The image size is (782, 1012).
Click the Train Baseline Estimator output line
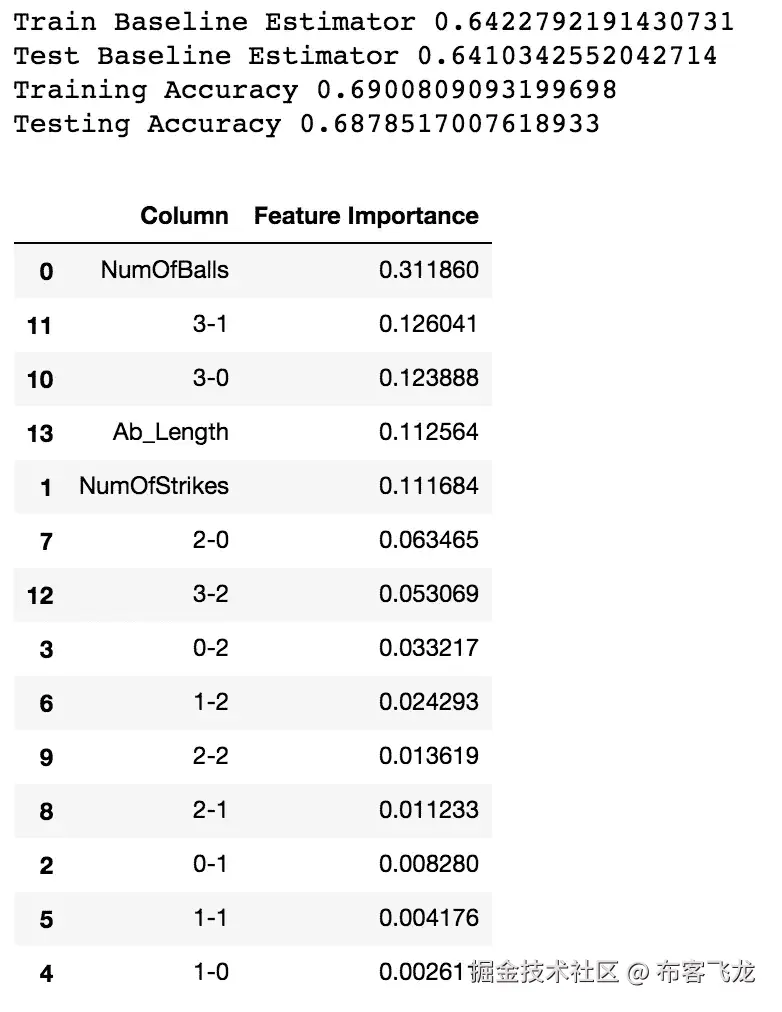pos(373,21)
